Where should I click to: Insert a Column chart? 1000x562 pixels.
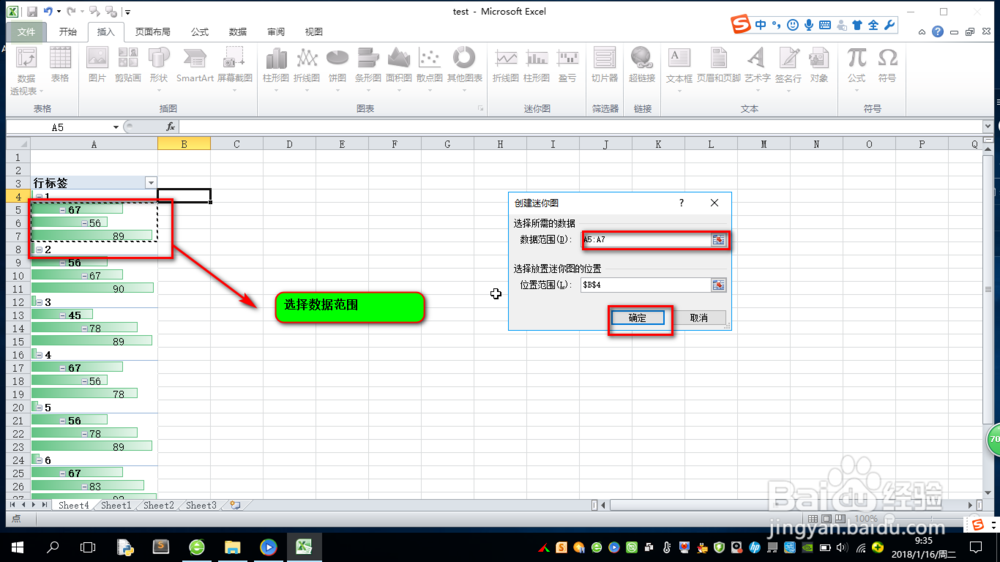pos(276,69)
